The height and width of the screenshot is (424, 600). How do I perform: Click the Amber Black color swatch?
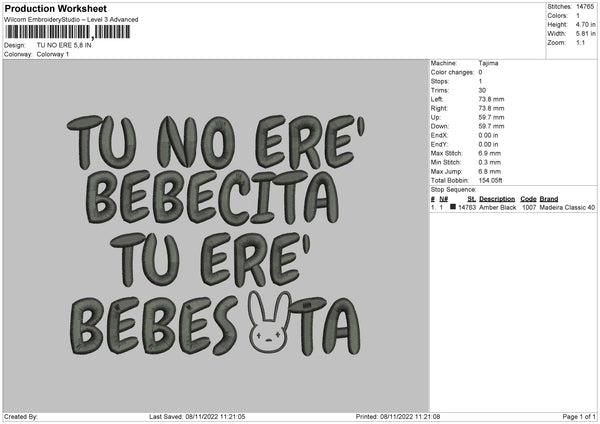click(x=453, y=207)
